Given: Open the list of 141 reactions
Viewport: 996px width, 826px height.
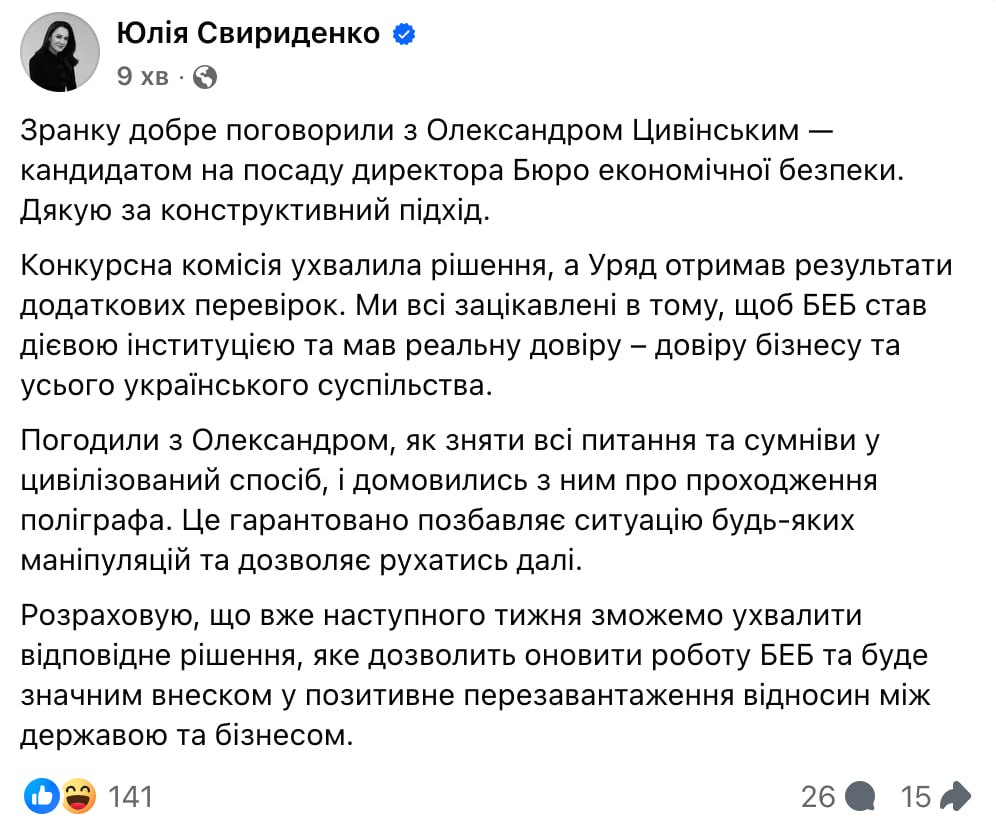Looking at the screenshot, I should [x=130, y=796].
